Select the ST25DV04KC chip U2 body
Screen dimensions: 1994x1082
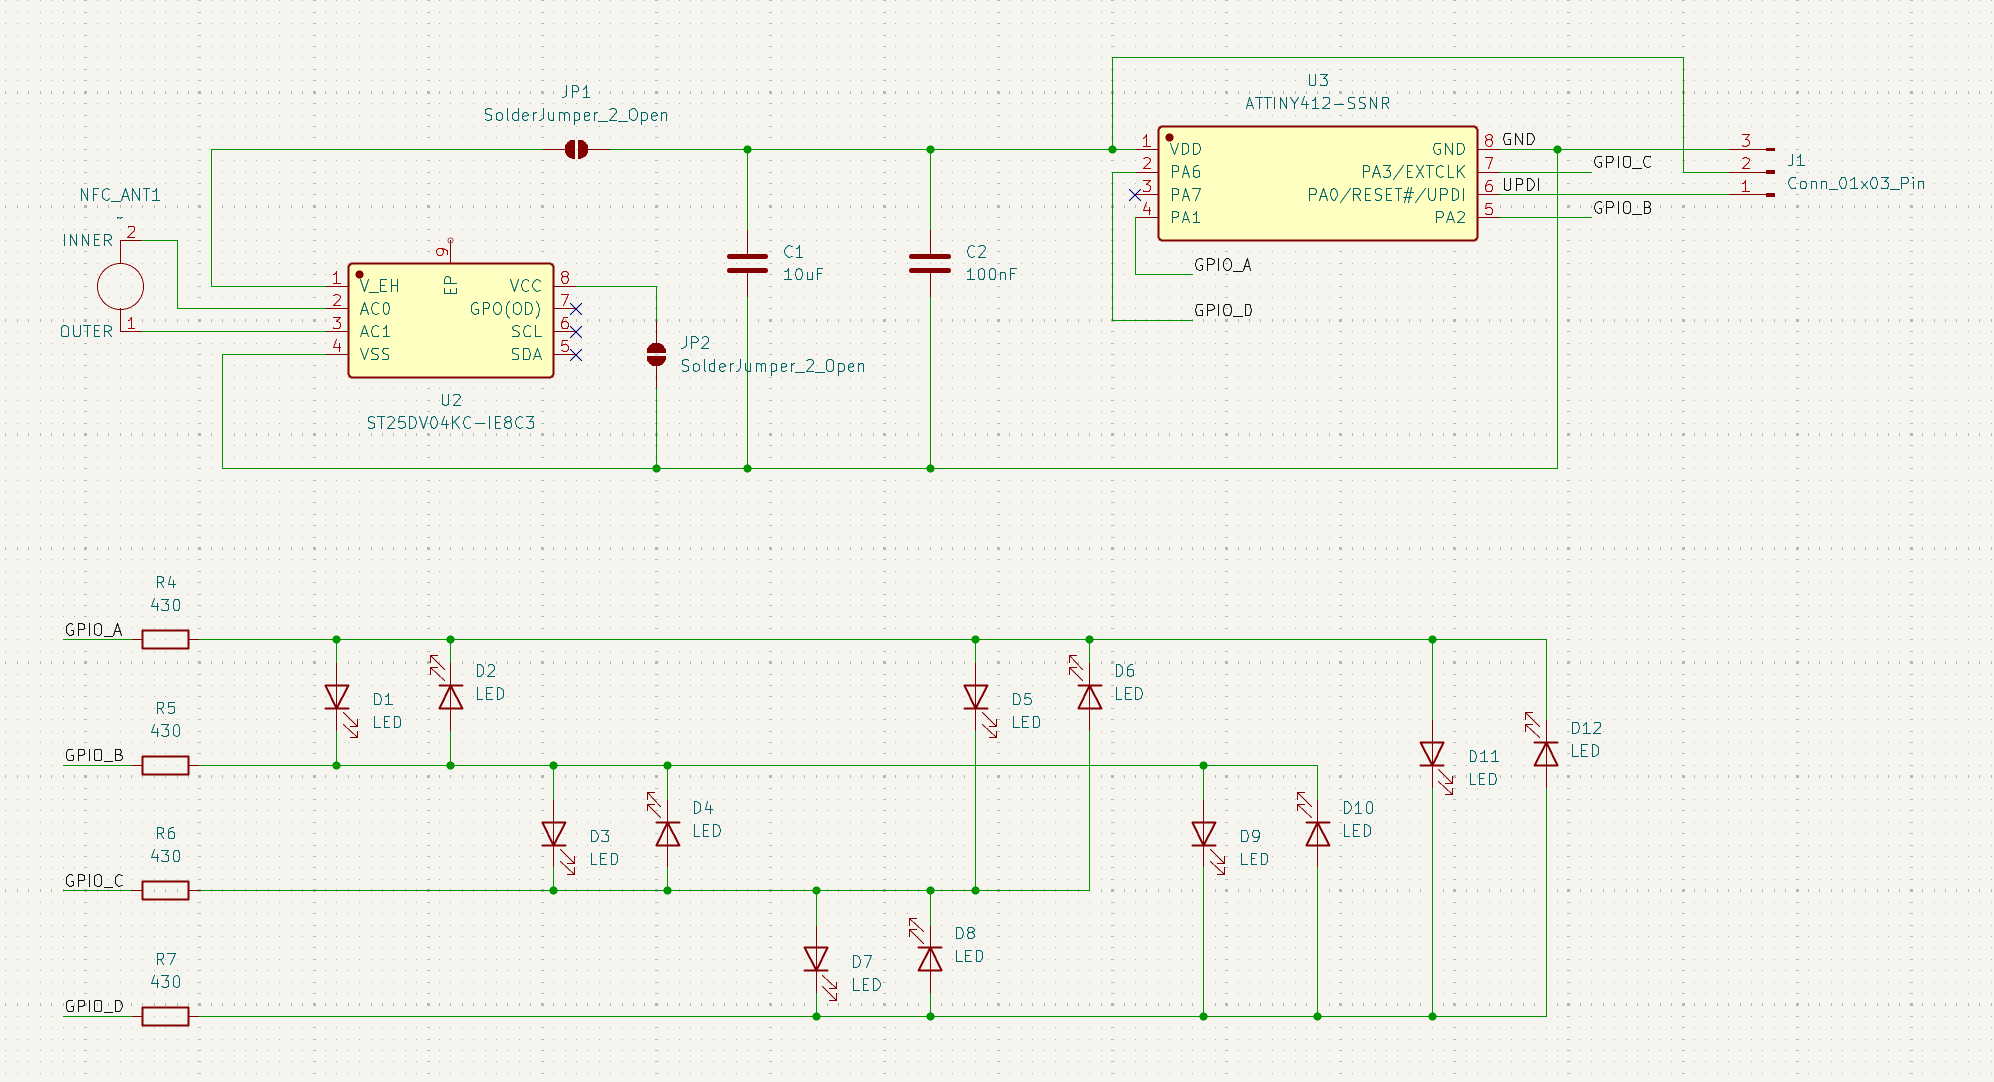(x=450, y=320)
